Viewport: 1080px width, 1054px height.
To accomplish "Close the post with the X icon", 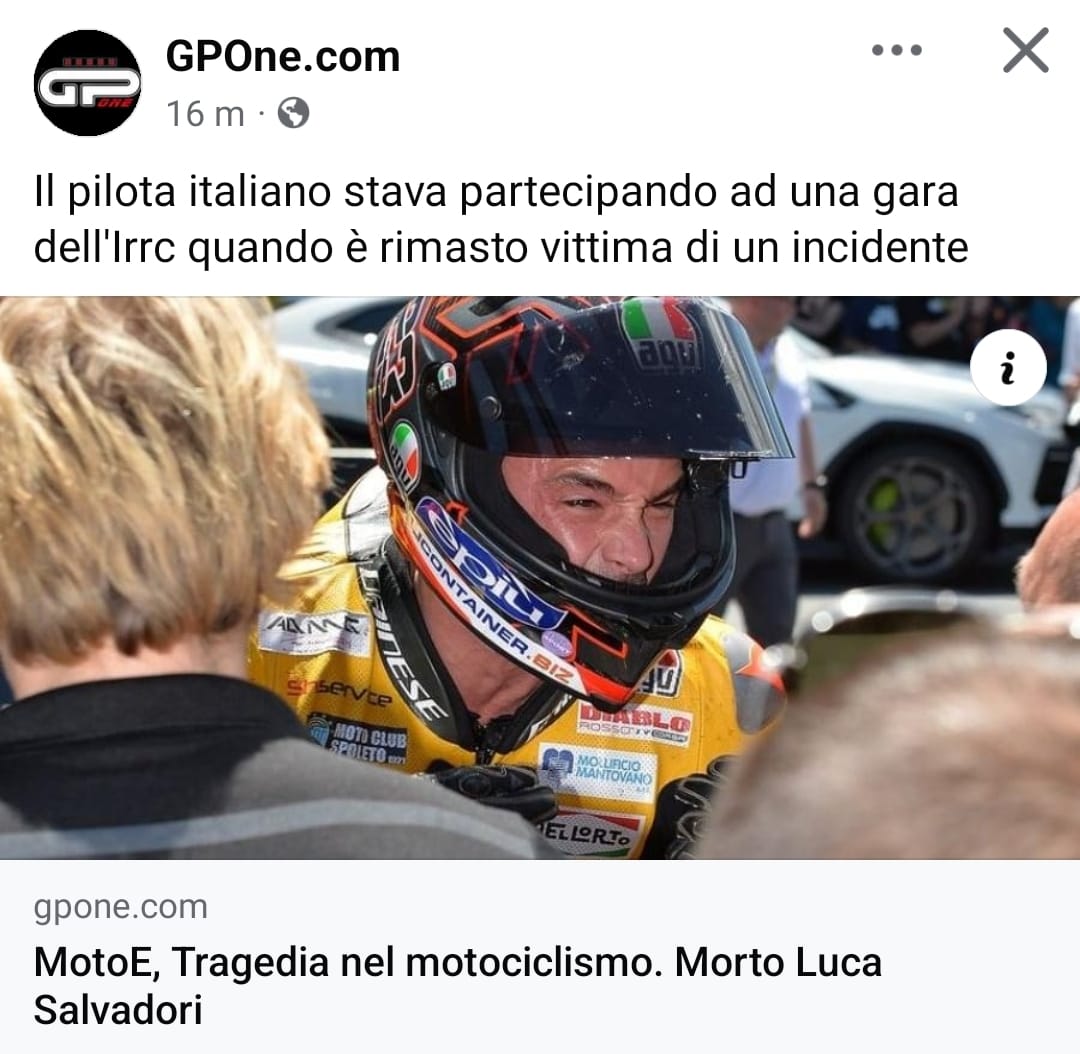I will point(1026,50).
